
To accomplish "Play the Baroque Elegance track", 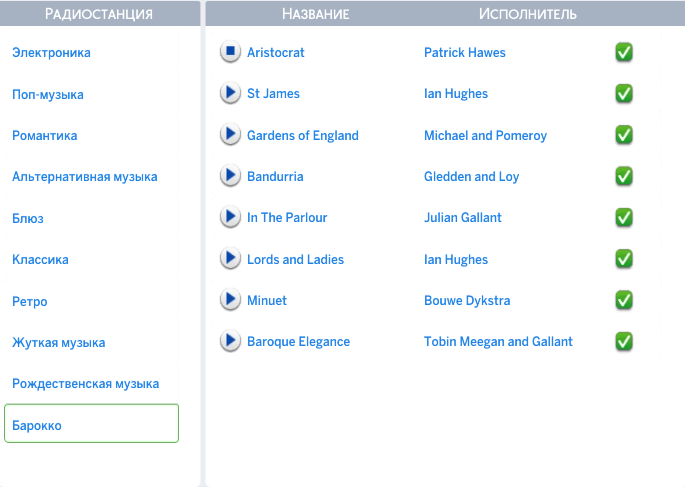I will point(230,341).
